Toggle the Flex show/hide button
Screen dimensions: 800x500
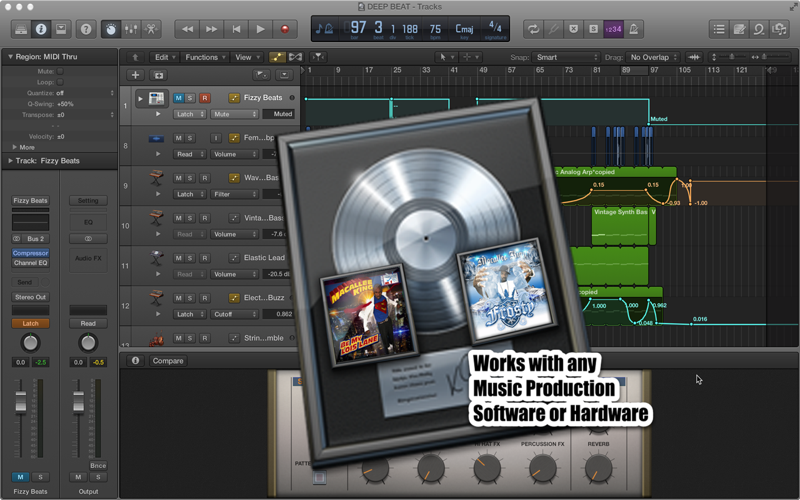pyautogui.click(x=295, y=57)
